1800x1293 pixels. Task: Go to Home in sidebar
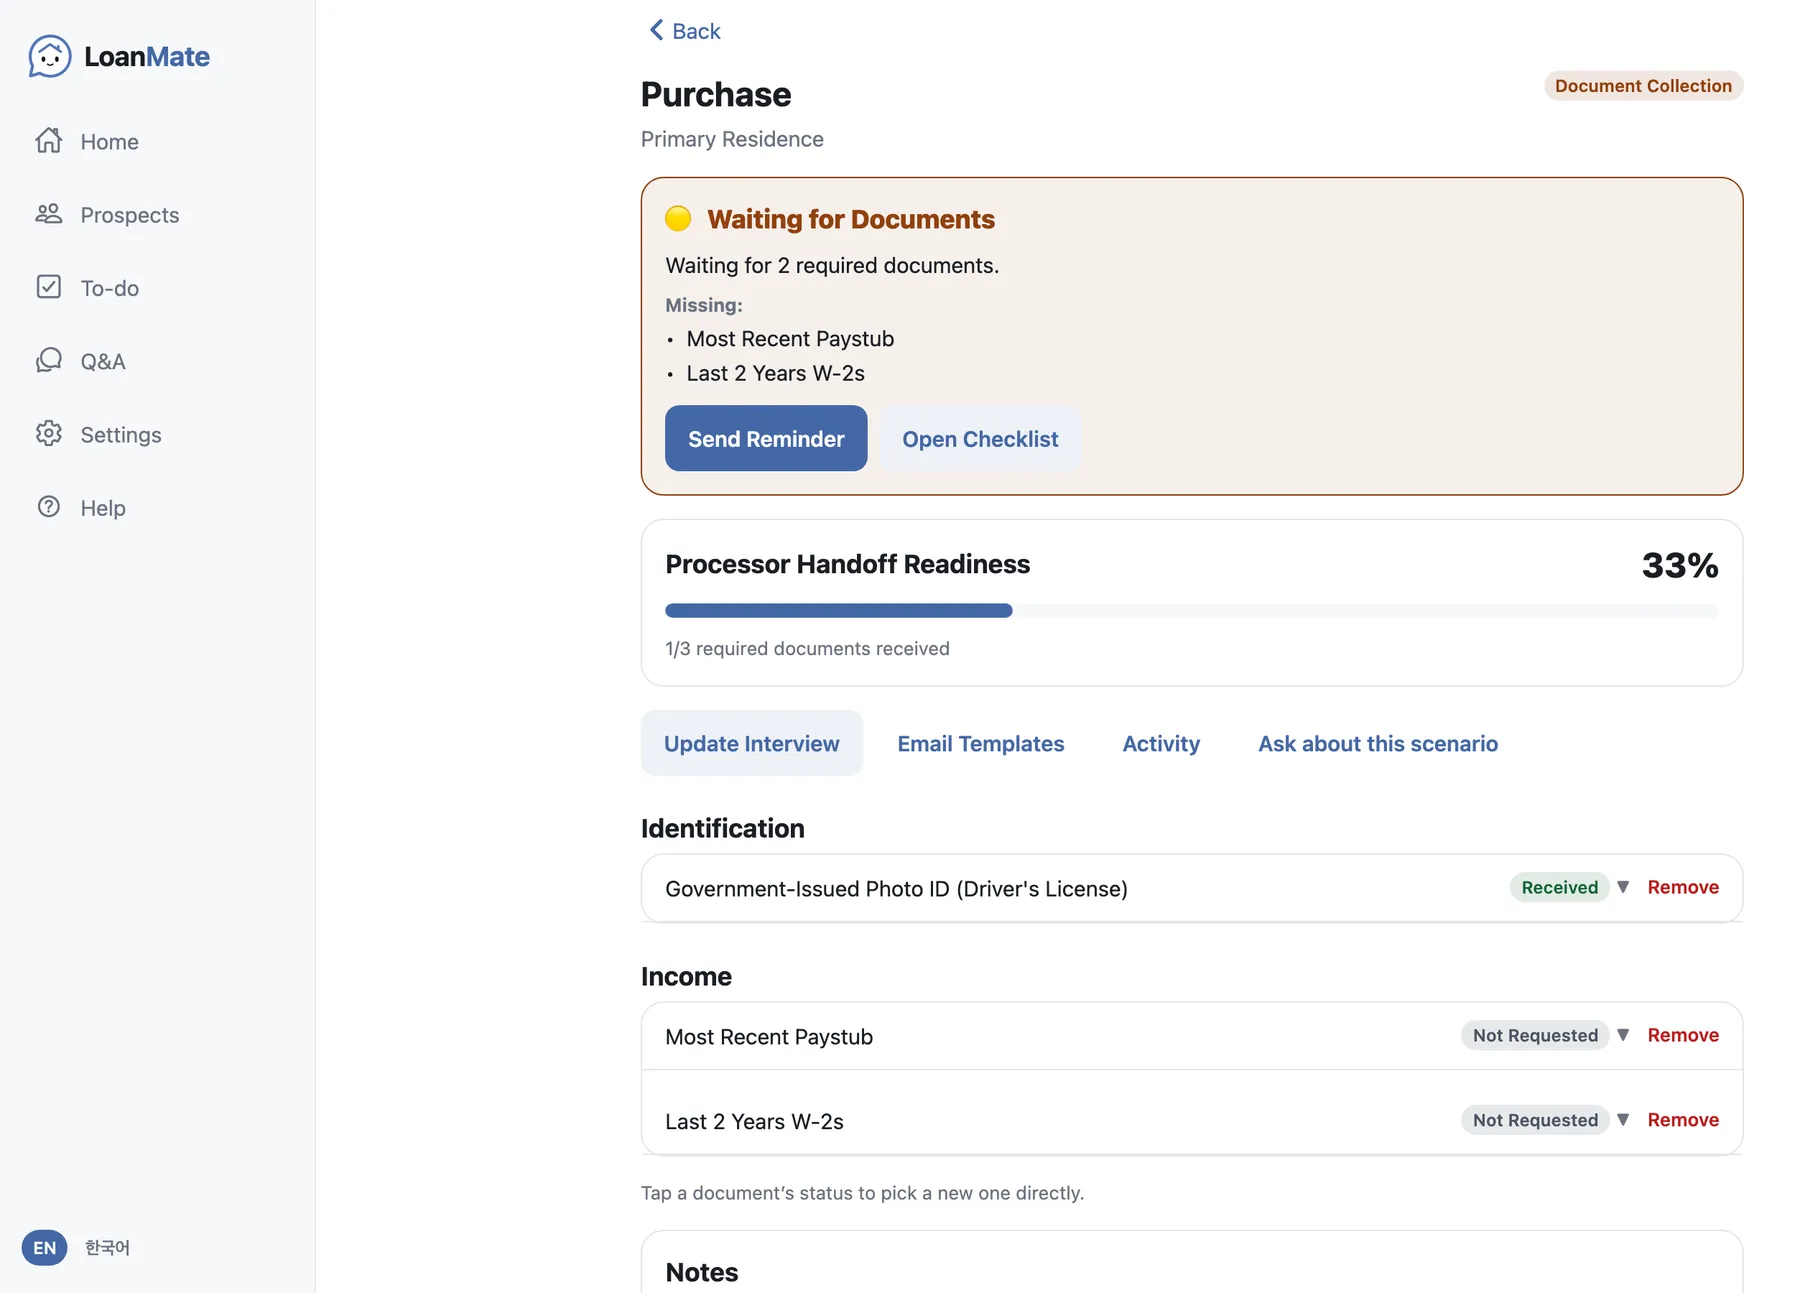(x=109, y=141)
